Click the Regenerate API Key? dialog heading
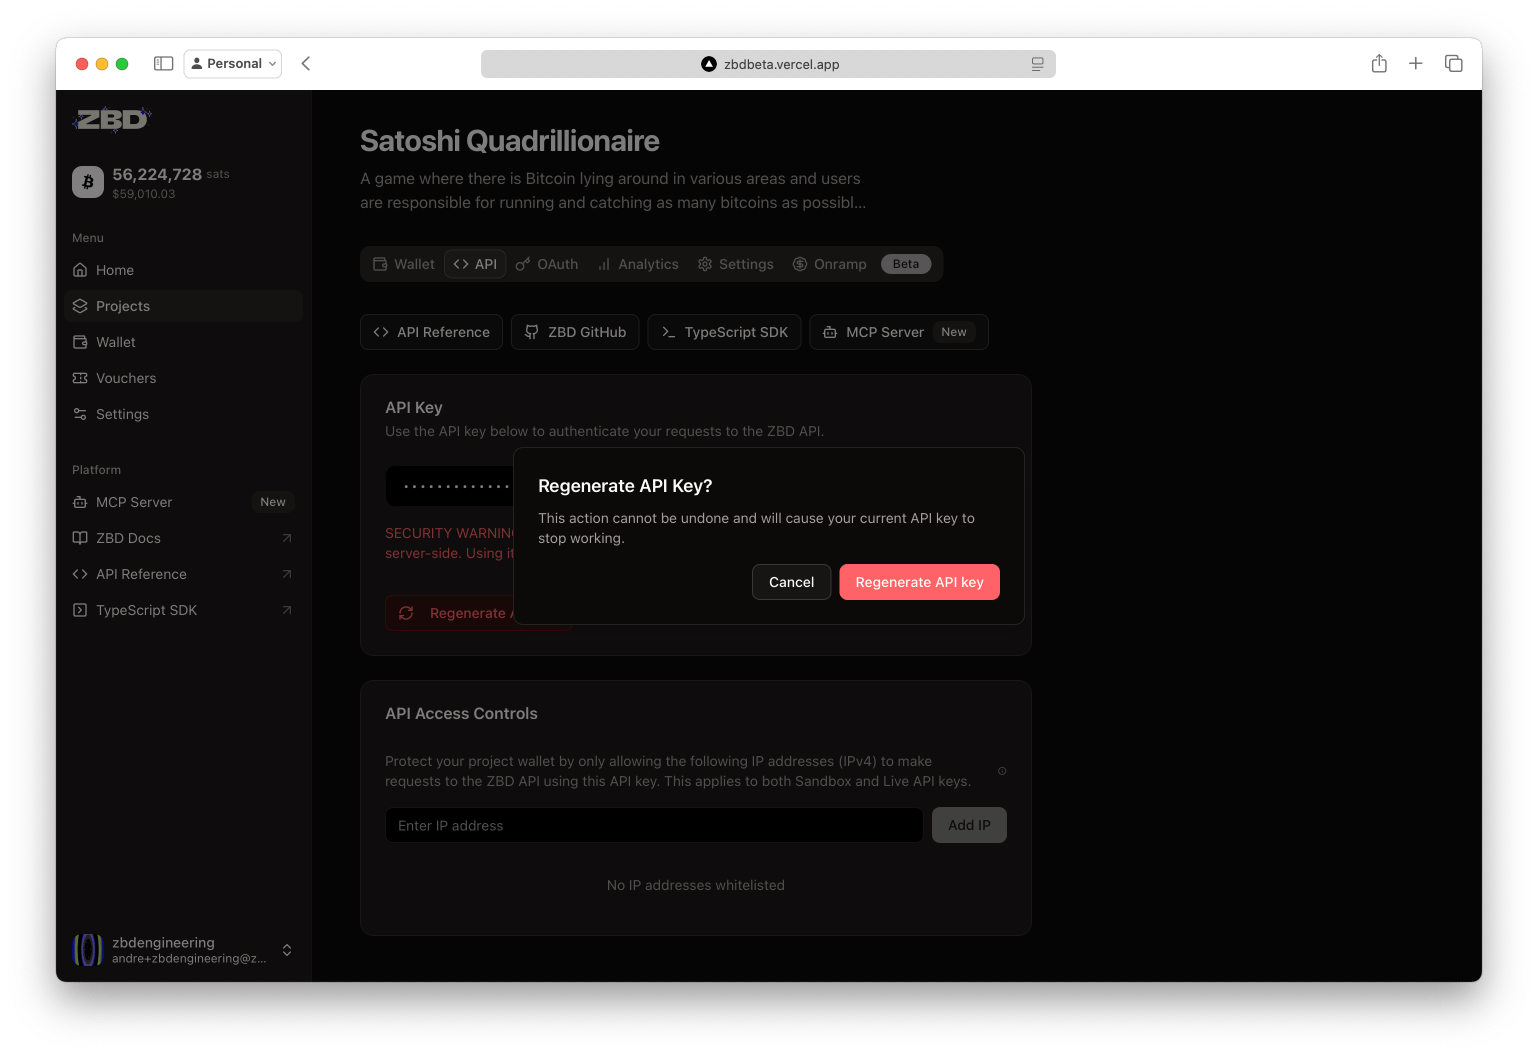Image resolution: width=1538 pixels, height=1056 pixels. point(625,486)
